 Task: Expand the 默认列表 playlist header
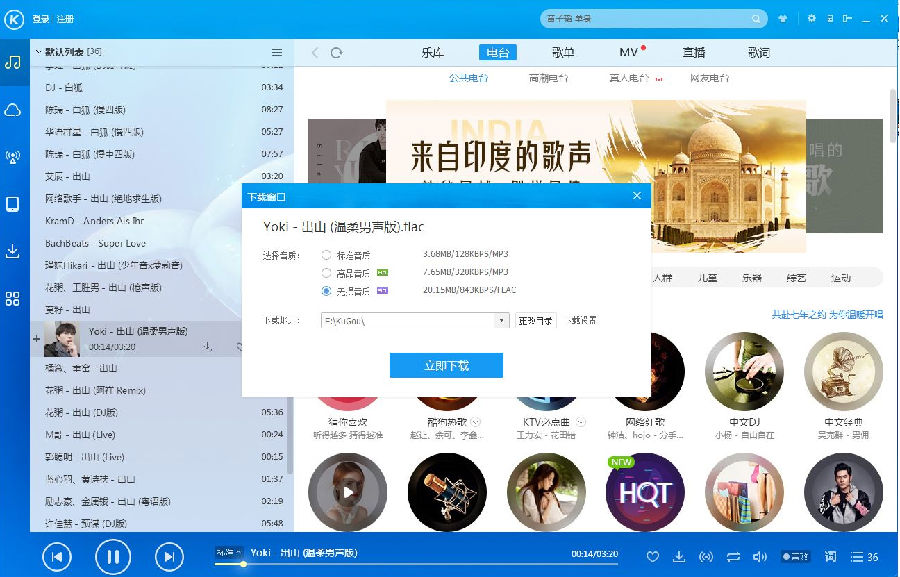coord(40,52)
